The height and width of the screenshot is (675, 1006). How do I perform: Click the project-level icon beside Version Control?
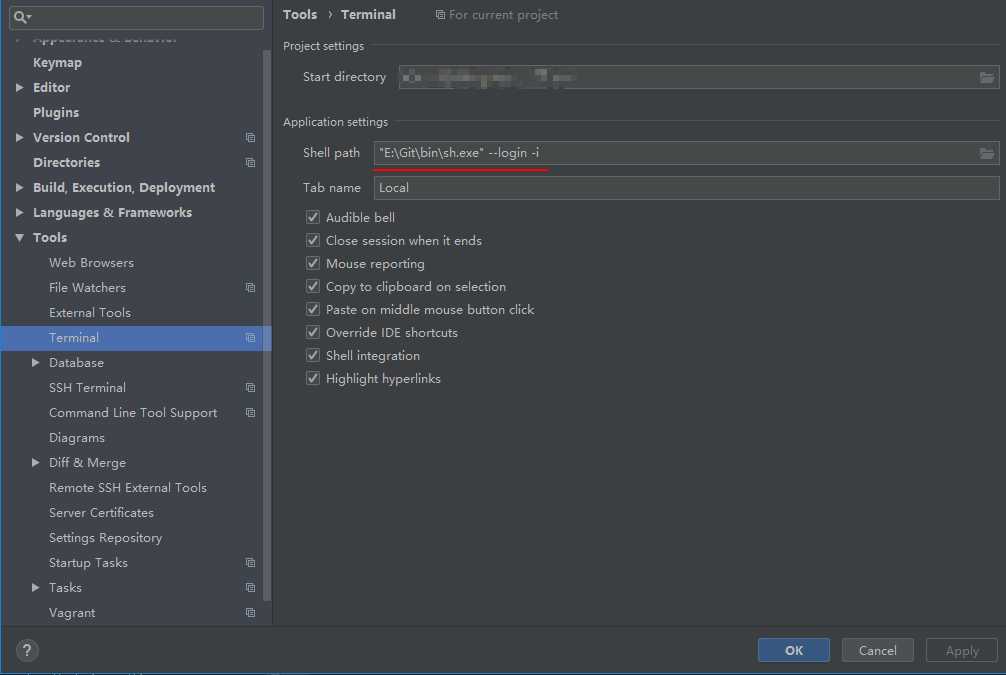(x=250, y=137)
